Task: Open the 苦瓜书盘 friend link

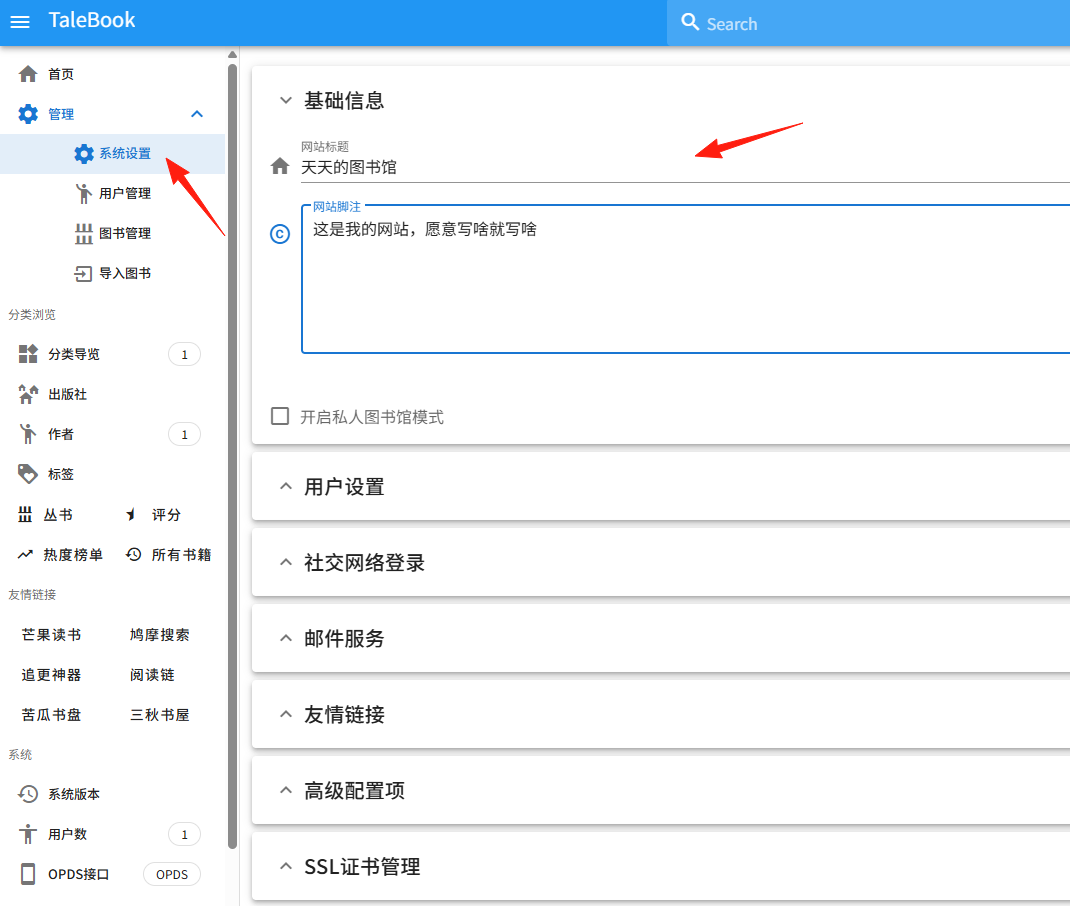Action: click(52, 715)
